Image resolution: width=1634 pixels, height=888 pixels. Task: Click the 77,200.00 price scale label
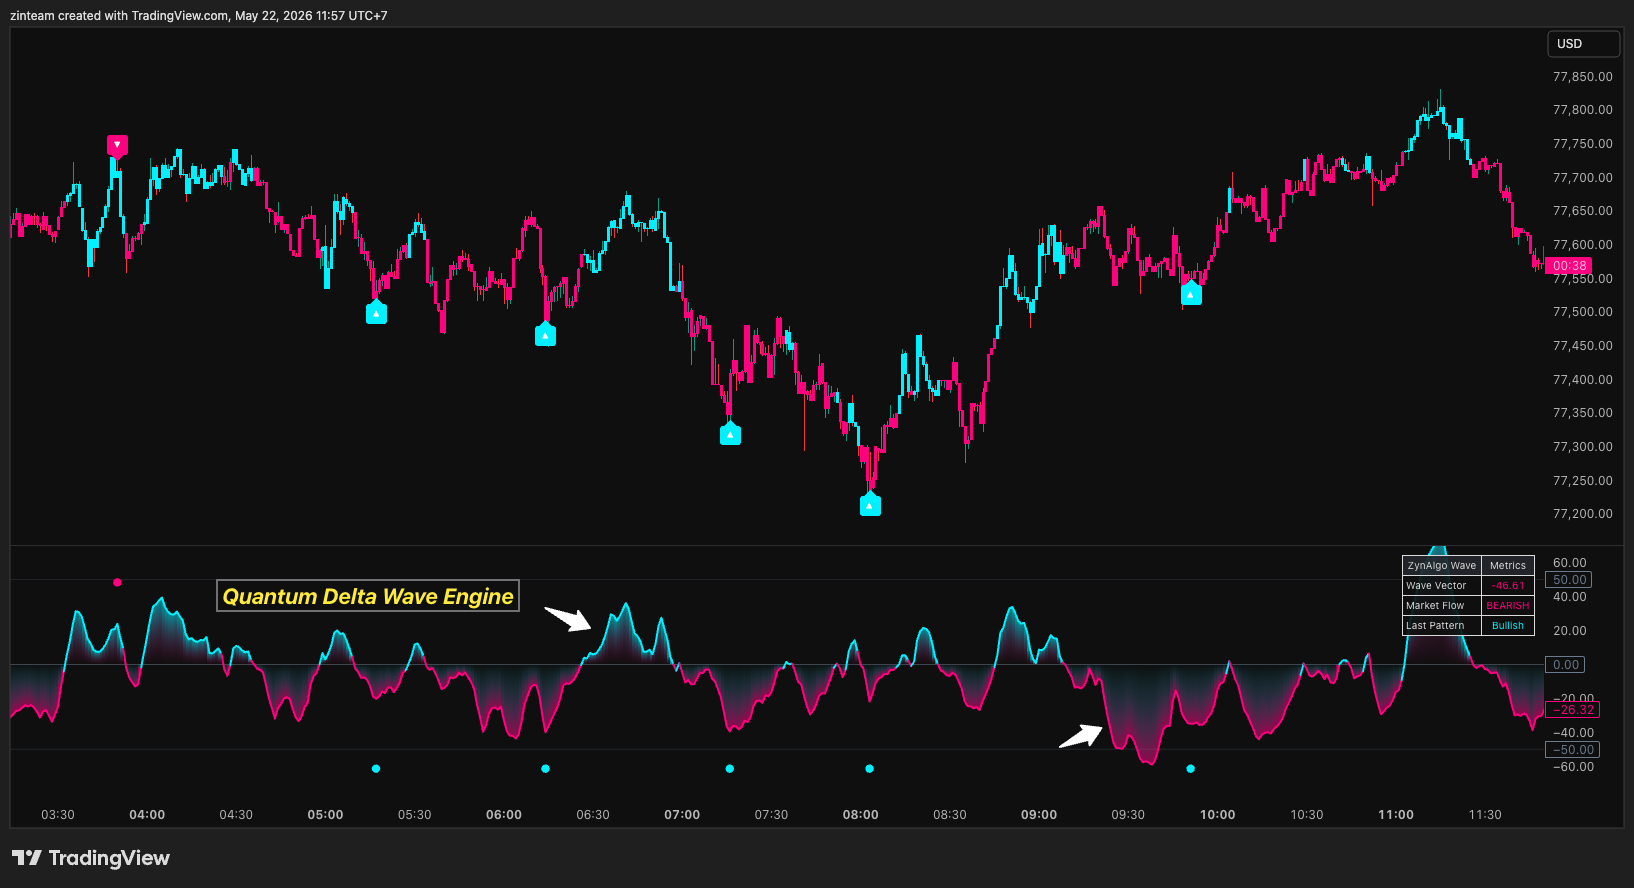(1582, 514)
